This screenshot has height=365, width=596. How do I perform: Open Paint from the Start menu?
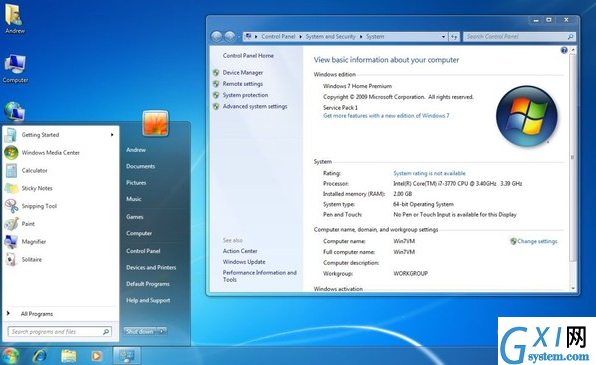tap(28, 224)
